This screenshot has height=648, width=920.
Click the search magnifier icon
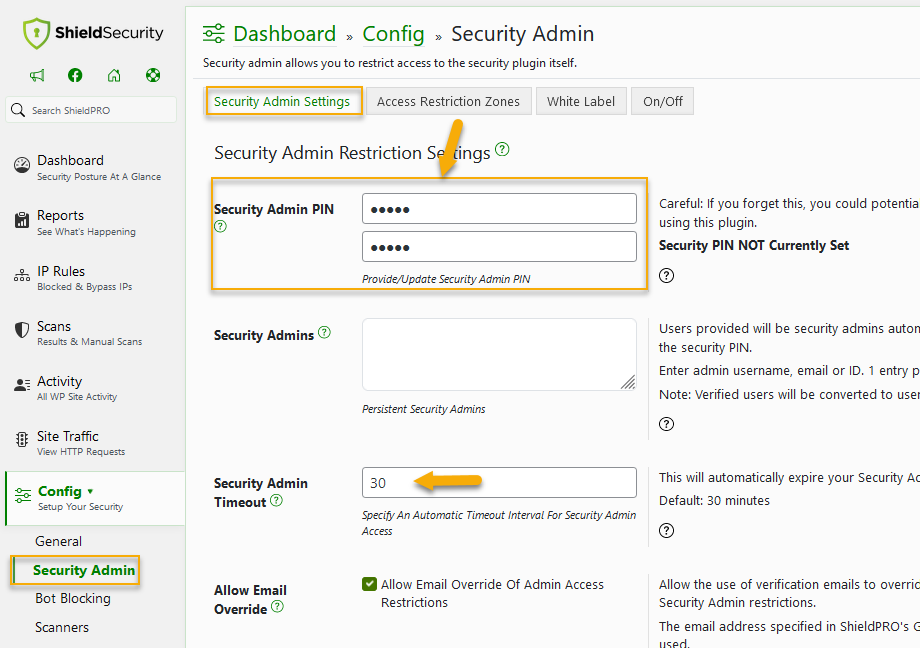tap(18, 110)
